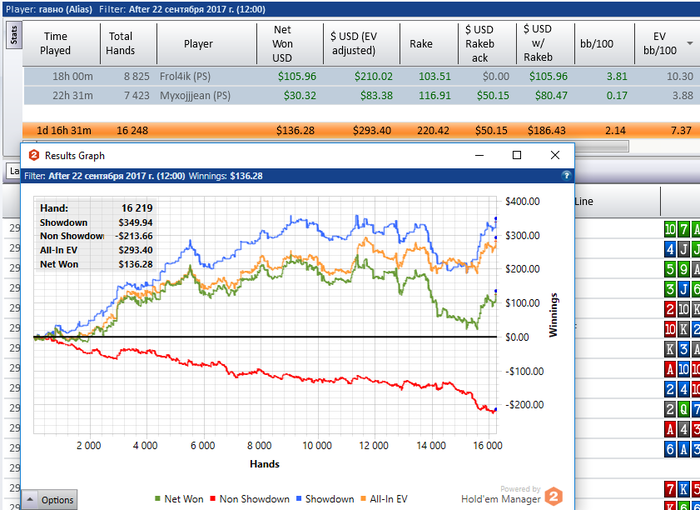Image resolution: width=700 pixels, height=510 pixels.
Task: Click the Hold'em Manager 2 logo icon
Action: (x=554, y=496)
